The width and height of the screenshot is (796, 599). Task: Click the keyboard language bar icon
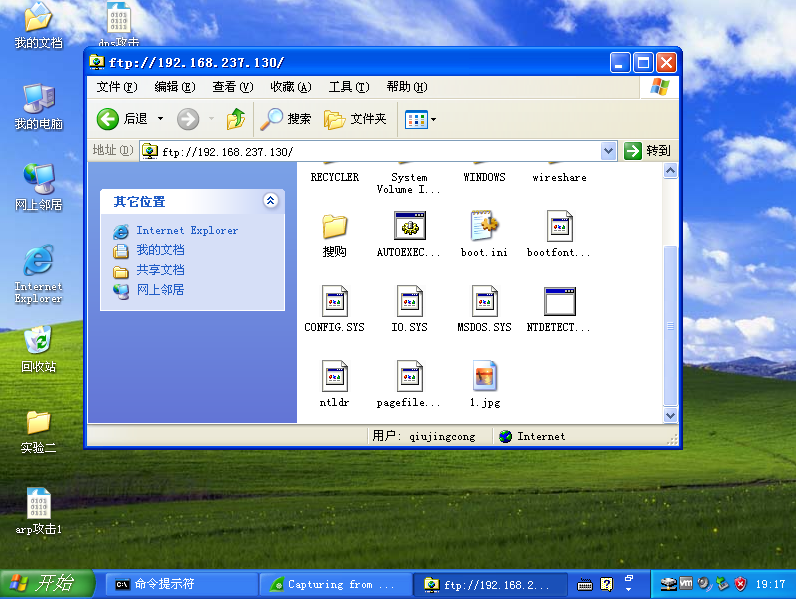(585, 585)
